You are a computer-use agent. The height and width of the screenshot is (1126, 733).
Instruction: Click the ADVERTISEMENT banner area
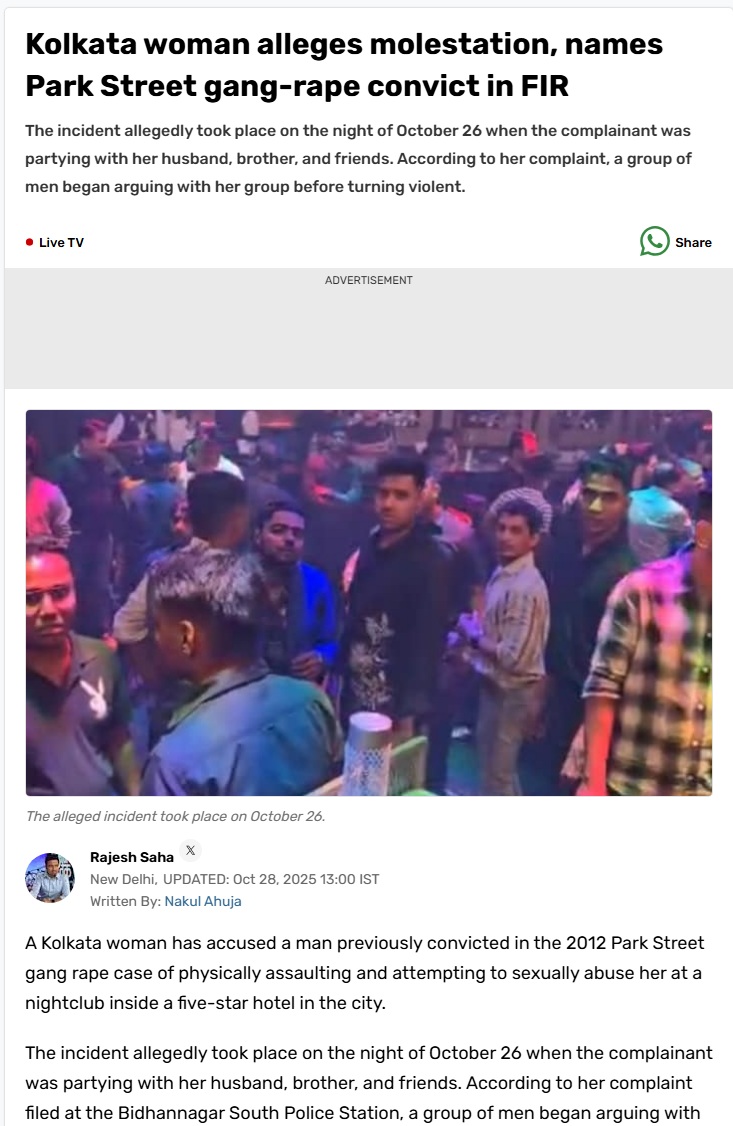368,329
